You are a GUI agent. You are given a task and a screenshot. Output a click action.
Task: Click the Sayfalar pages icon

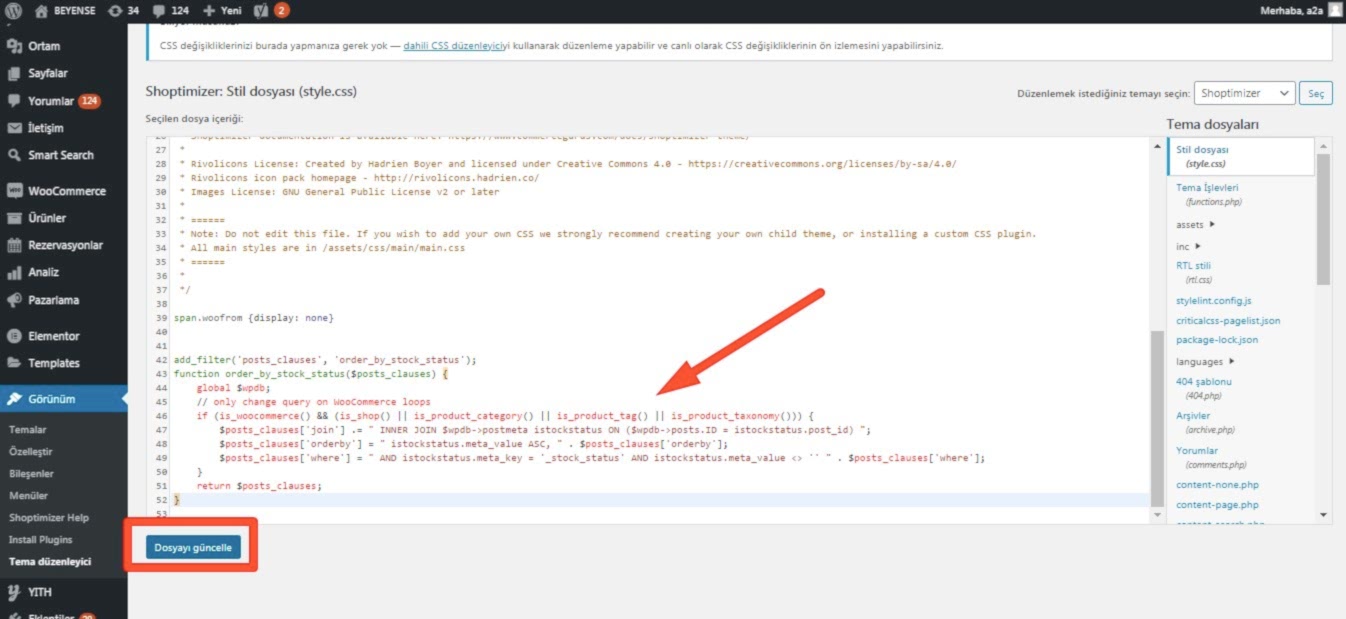(15, 73)
